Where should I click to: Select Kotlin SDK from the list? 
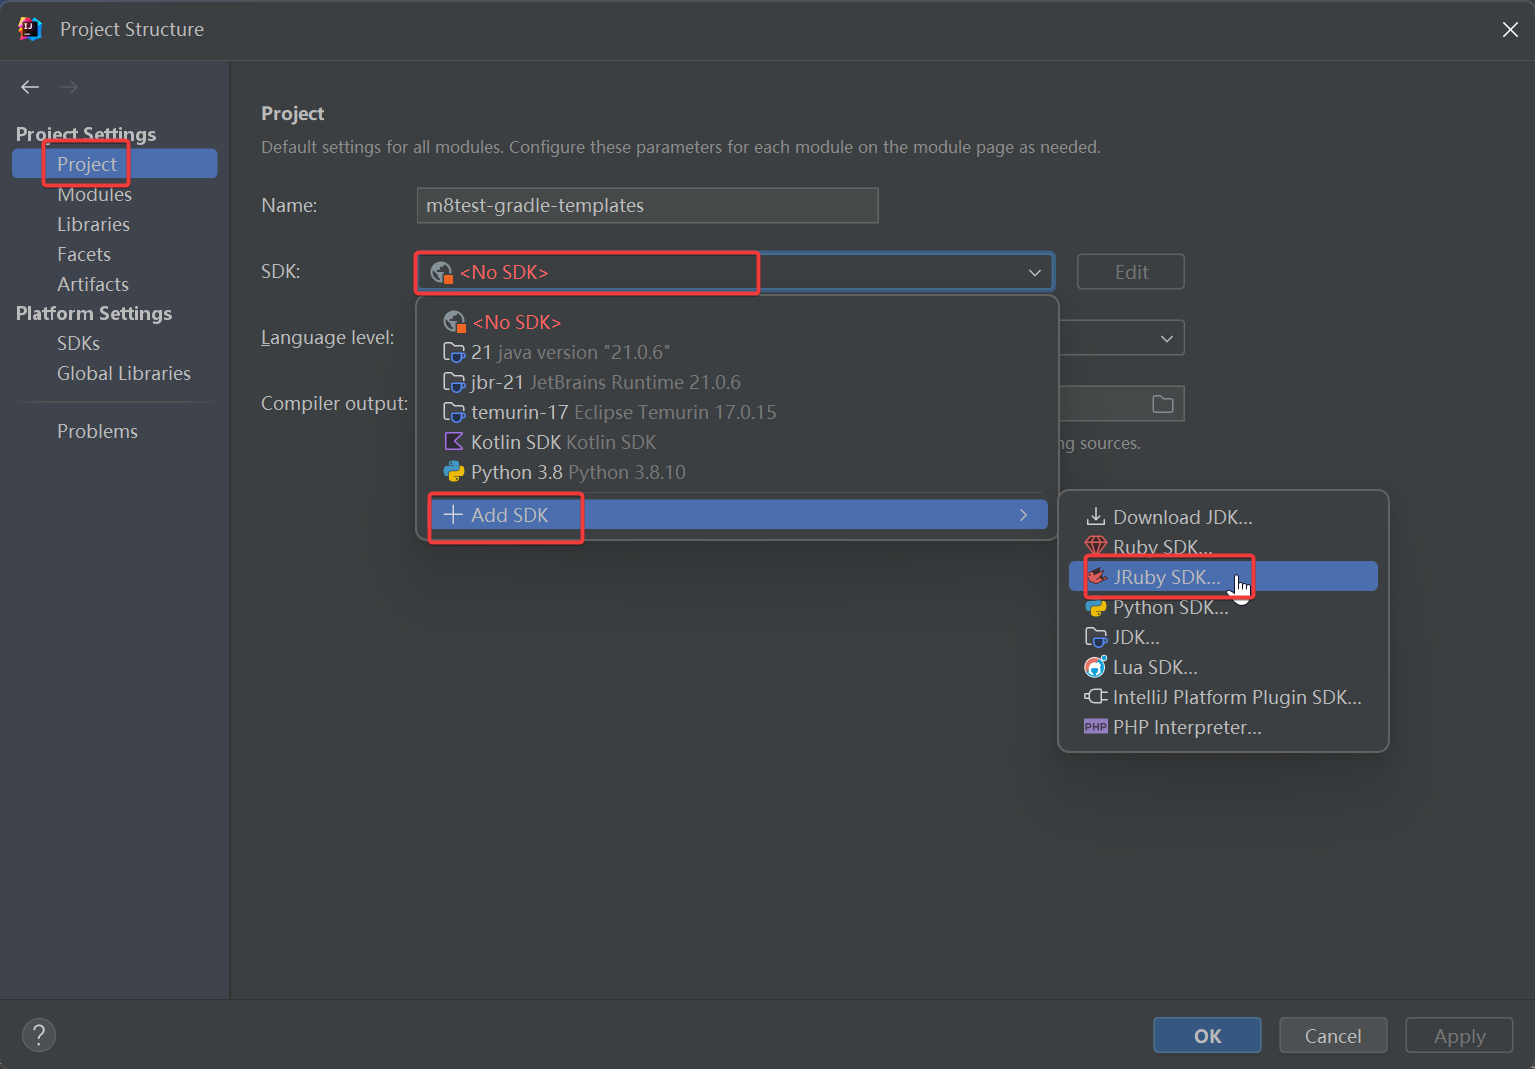point(562,442)
